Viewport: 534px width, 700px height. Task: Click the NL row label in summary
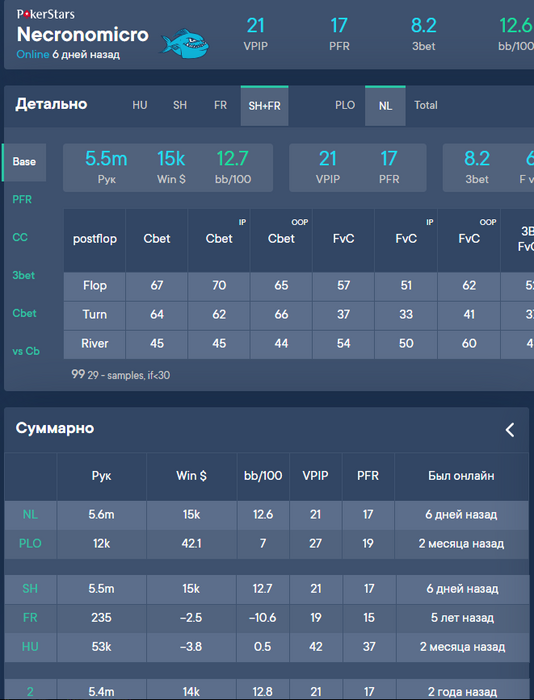point(30,515)
